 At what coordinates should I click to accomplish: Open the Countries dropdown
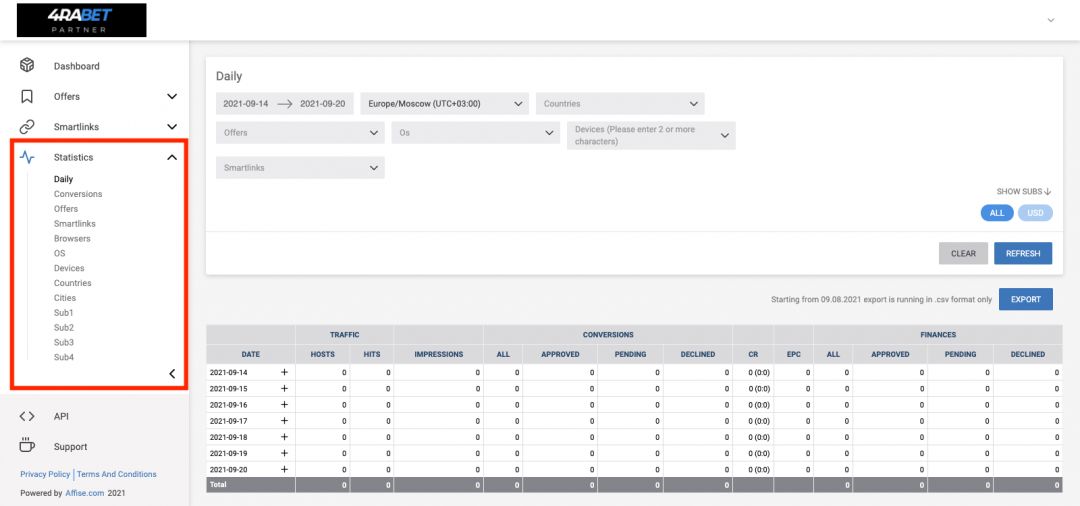620,104
